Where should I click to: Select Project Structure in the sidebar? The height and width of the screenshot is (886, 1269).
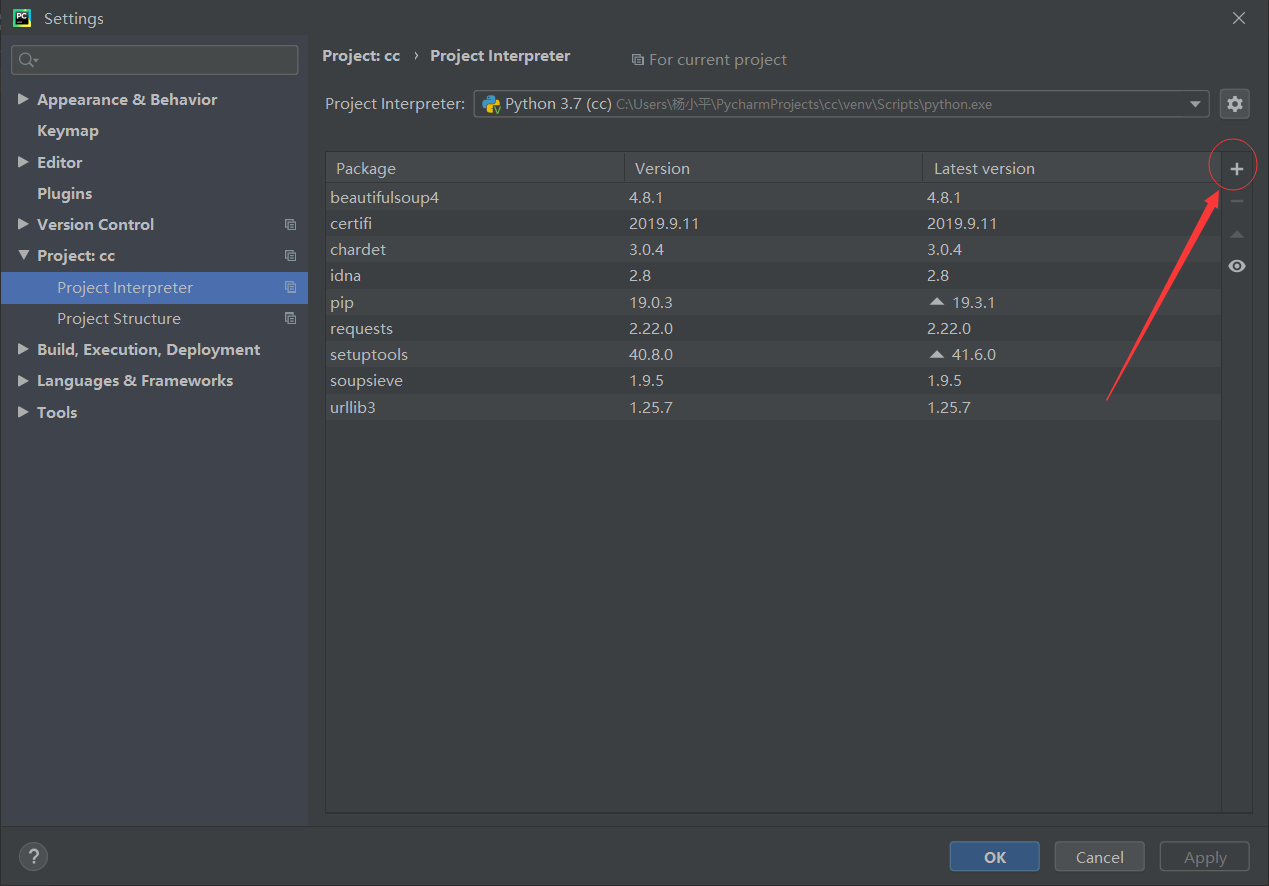click(x=154, y=318)
